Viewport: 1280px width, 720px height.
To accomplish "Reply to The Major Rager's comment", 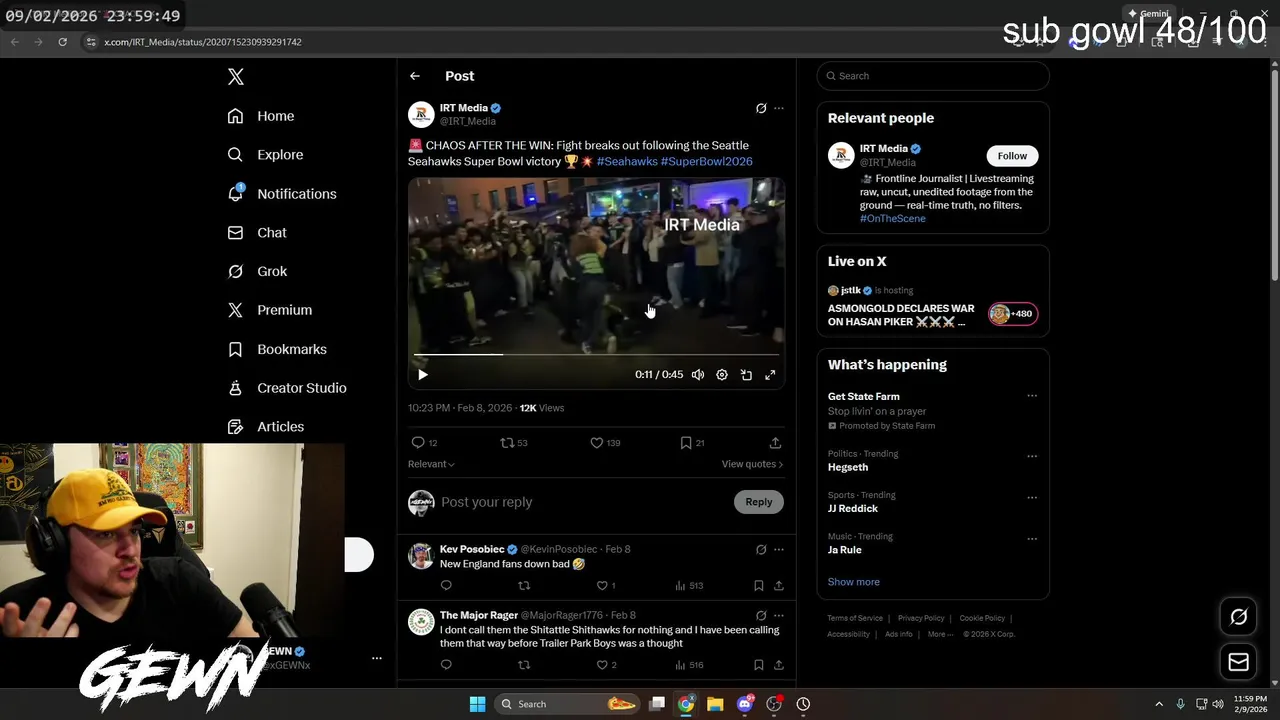I will (446, 665).
